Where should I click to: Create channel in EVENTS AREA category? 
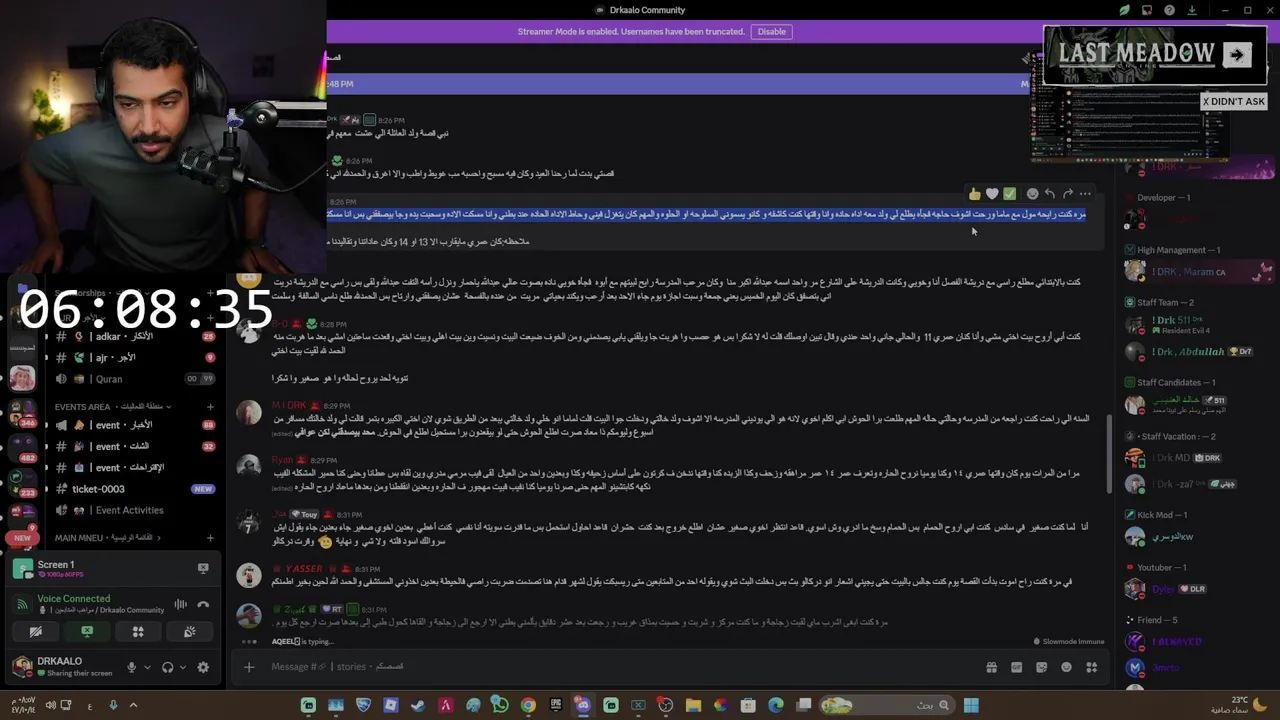point(210,407)
